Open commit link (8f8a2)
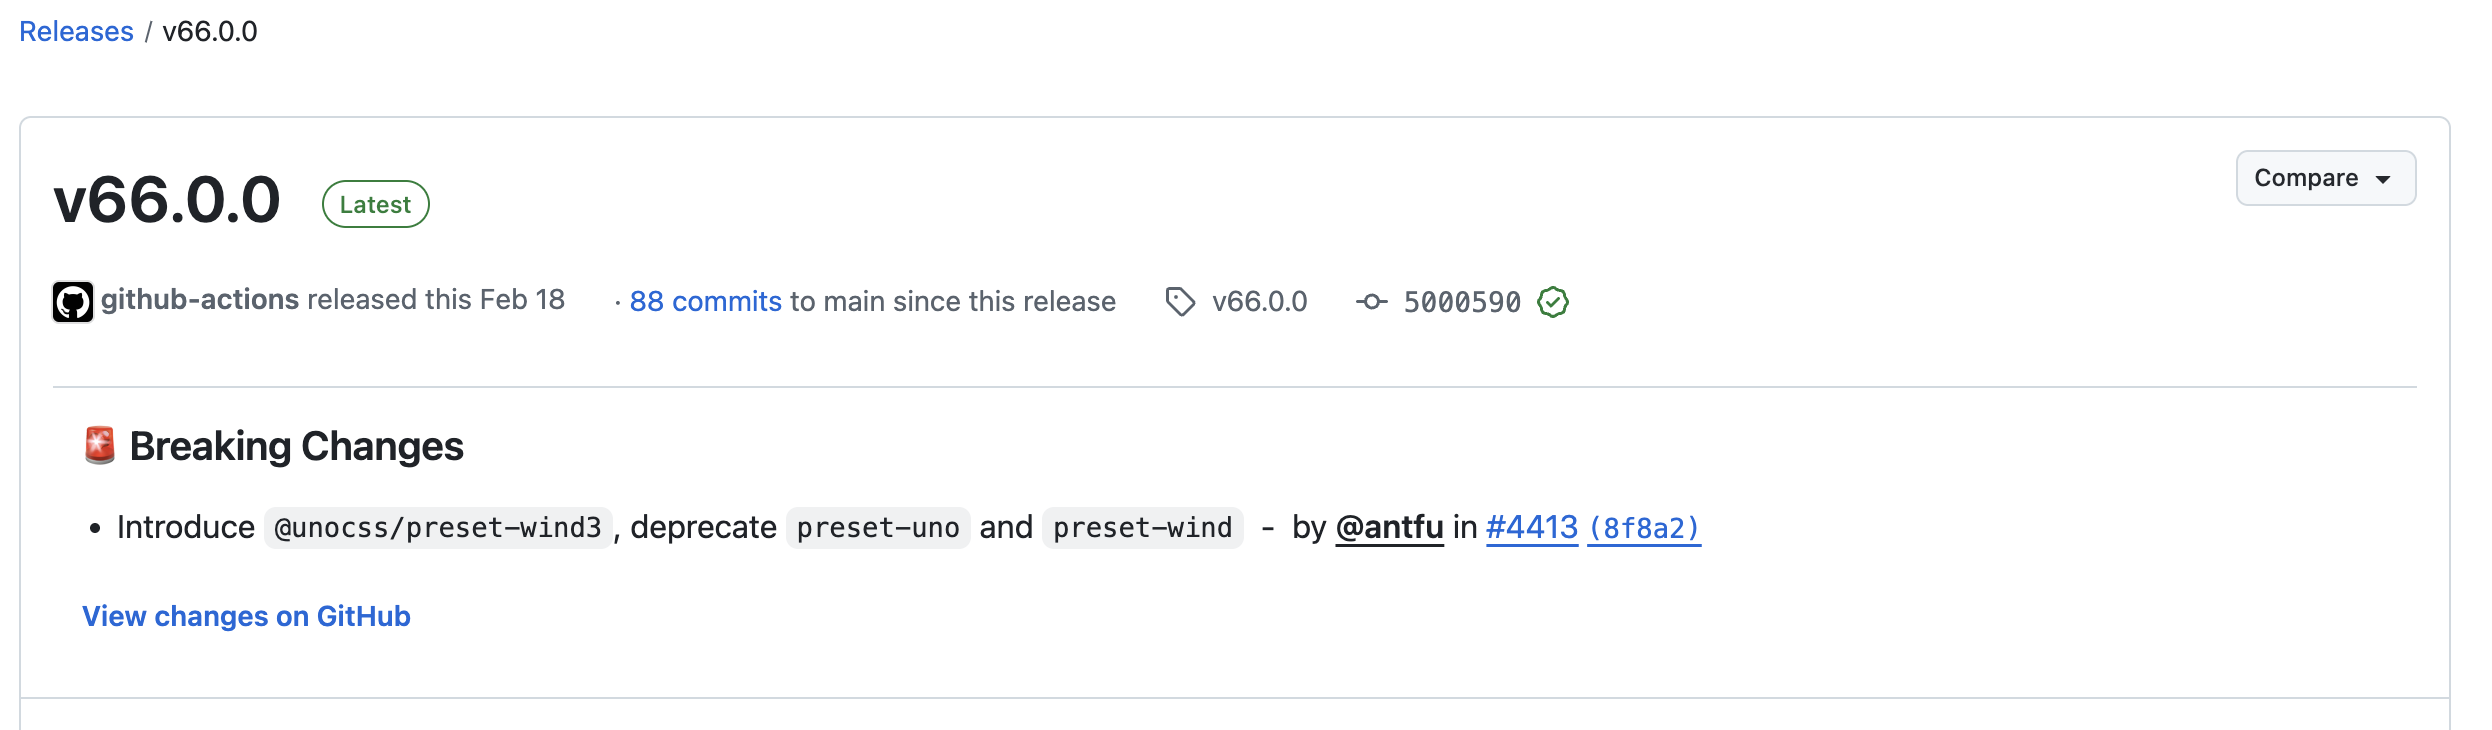The width and height of the screenshot is (2492, 730). pos(1645,528)
